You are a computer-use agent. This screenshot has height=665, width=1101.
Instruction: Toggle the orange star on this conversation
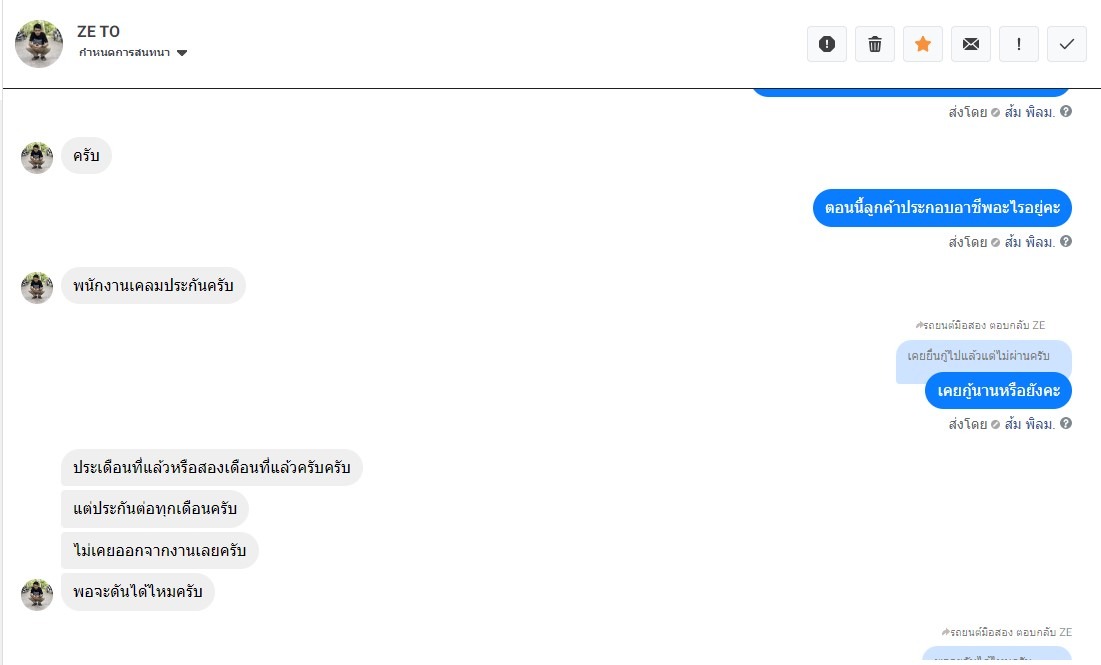(923, 44)
